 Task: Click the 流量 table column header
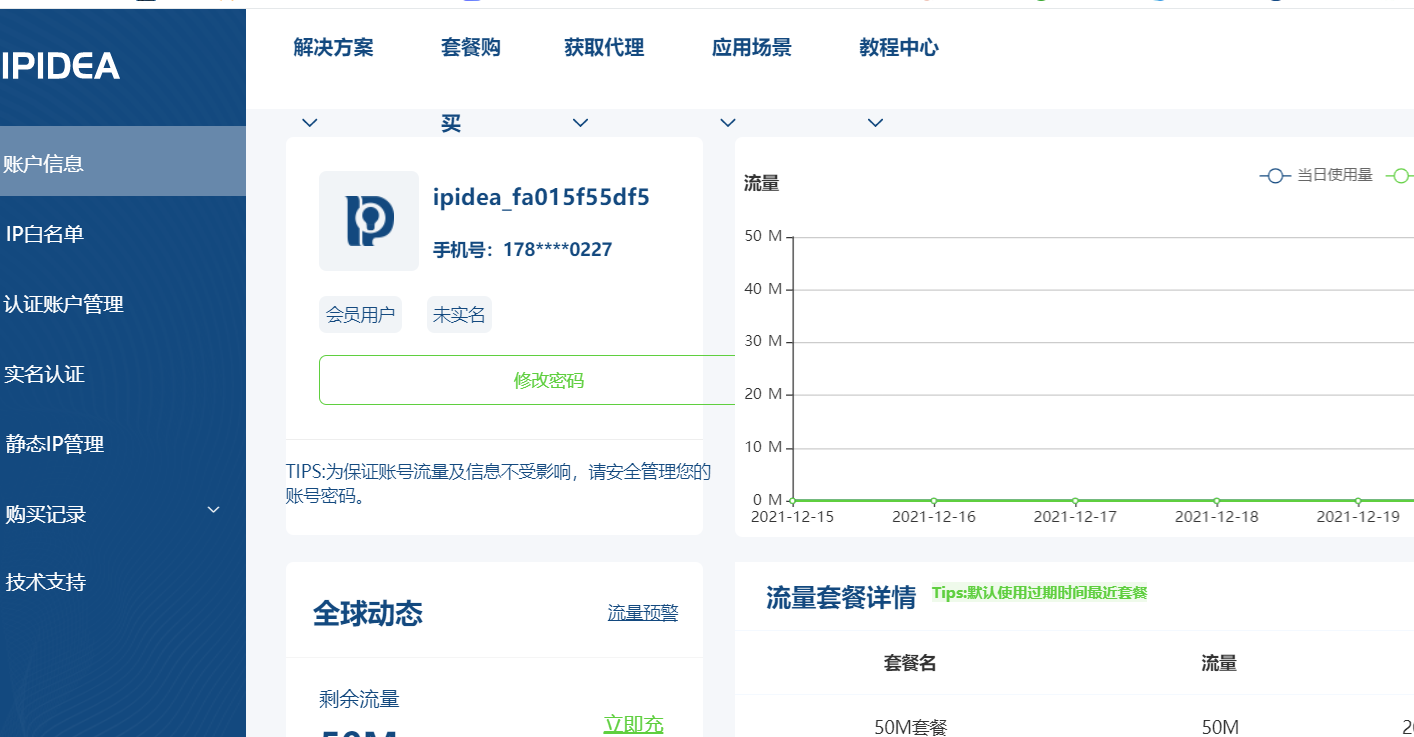[x=1219, y=663]
